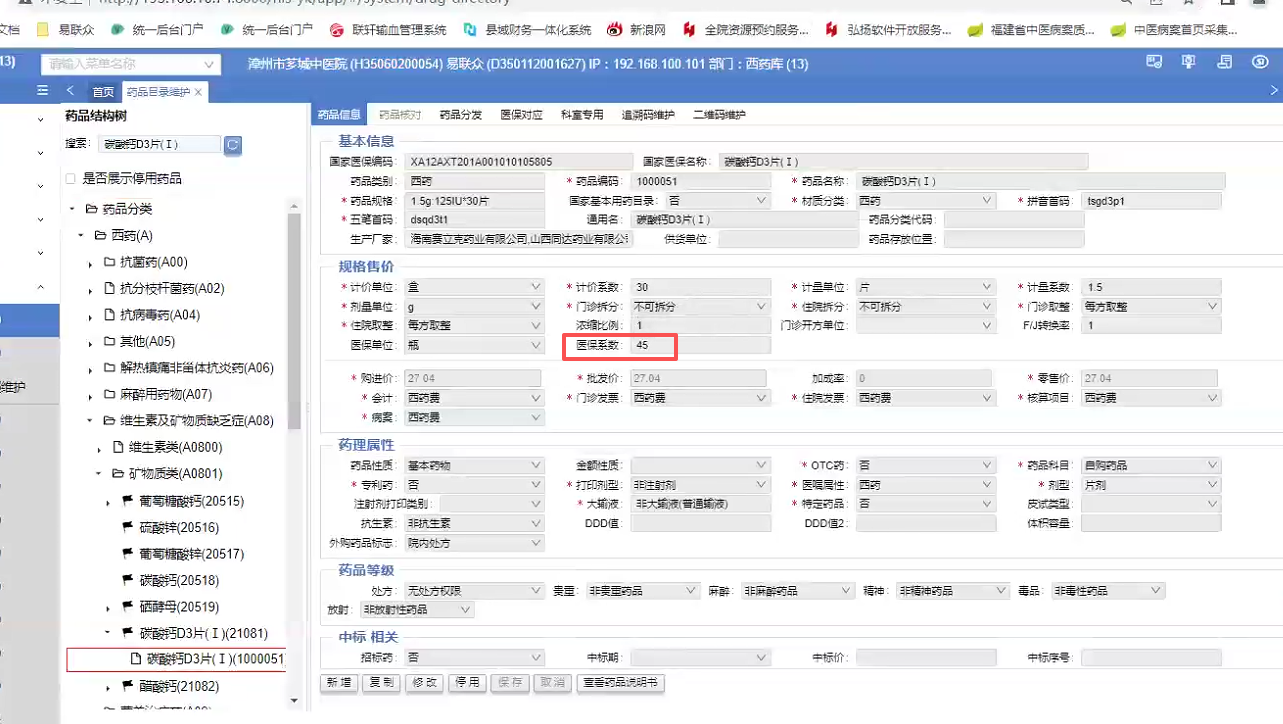Collapse the 矿物质类(A0801) node
Image resolution: width=1283 pixels, height=724 pixels.
[x=98, y=474]
